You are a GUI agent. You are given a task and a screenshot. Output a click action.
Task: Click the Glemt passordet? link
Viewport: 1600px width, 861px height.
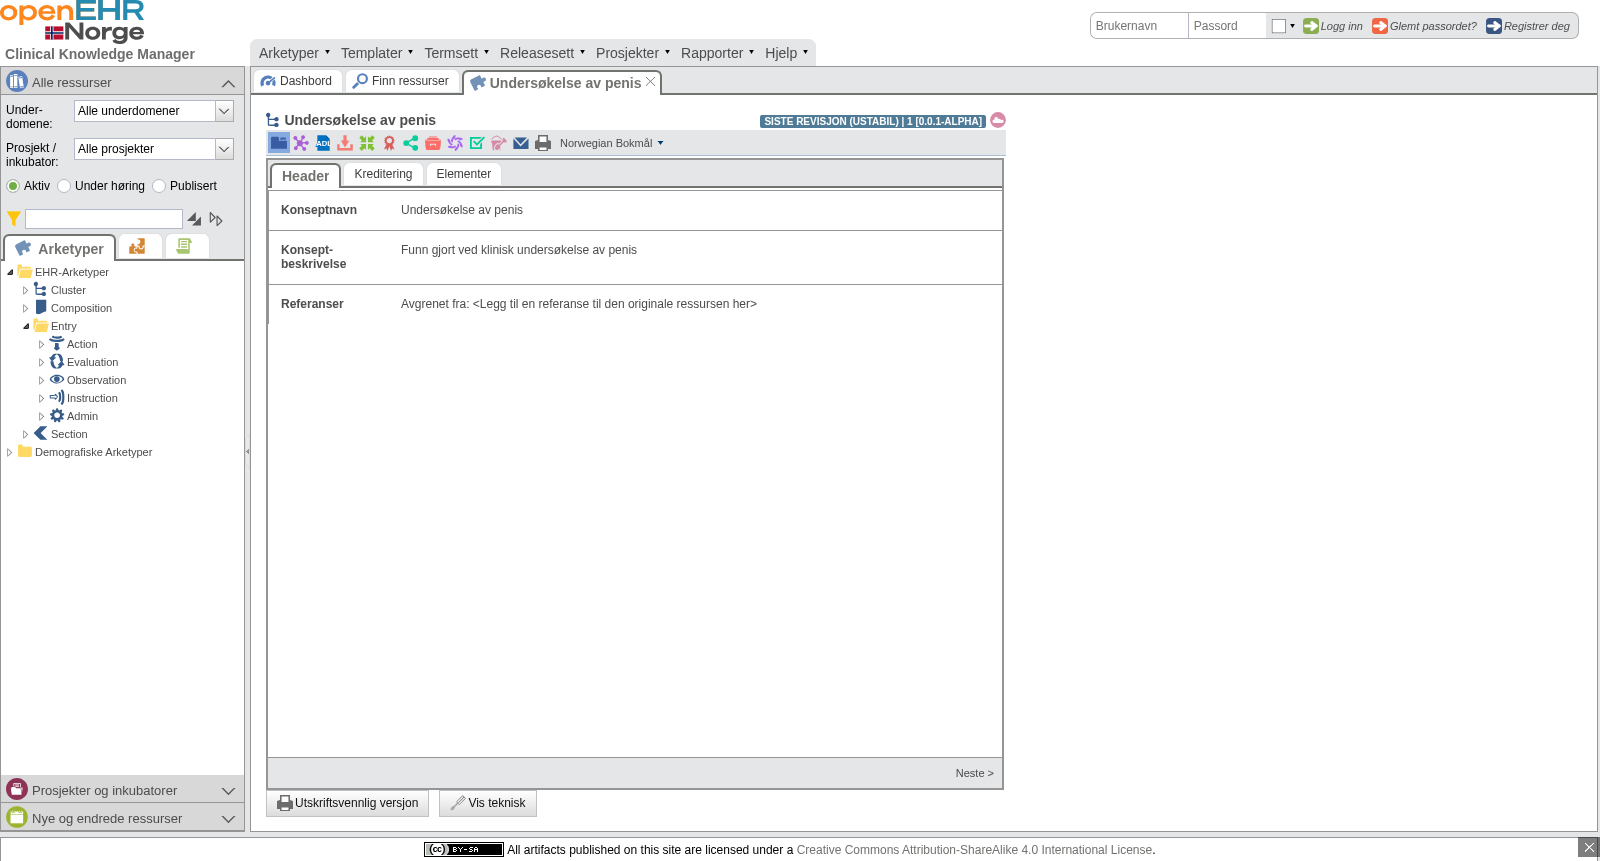[x=1424, y=26]
